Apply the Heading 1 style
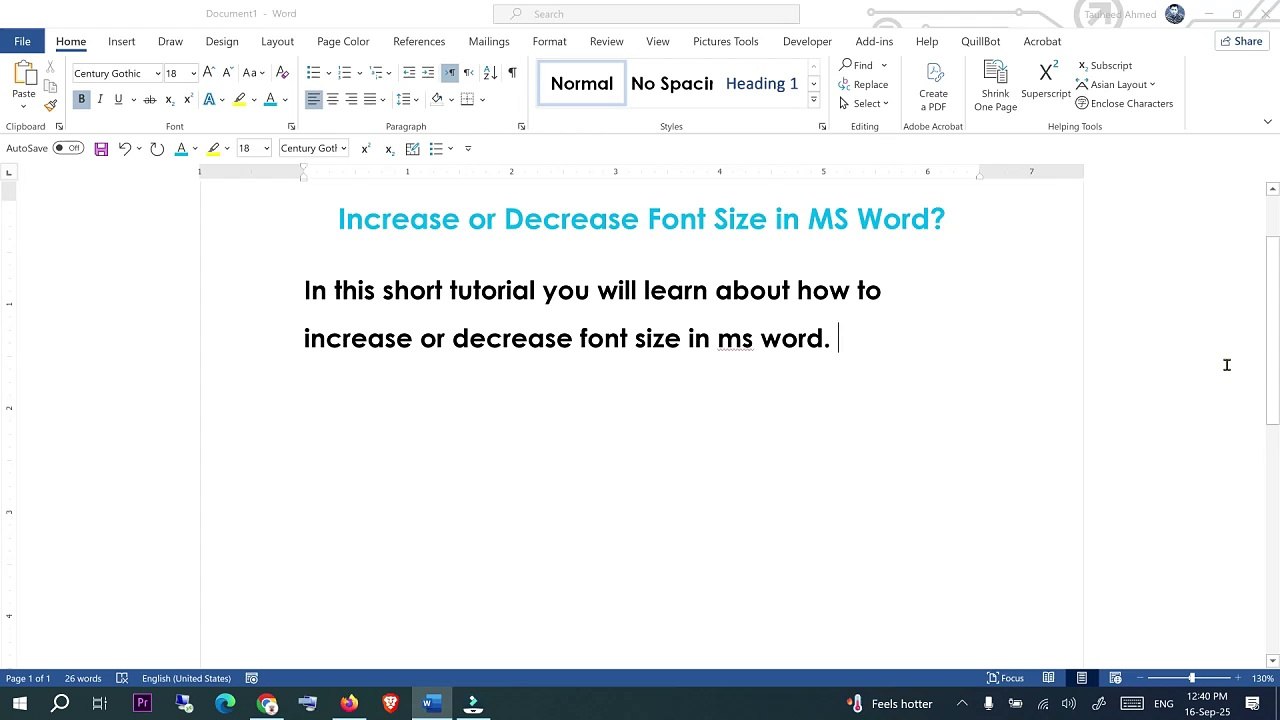Image resolution: width=1280 pixels, height=720 pixels. pyautogui.click(x=762, y=84)
